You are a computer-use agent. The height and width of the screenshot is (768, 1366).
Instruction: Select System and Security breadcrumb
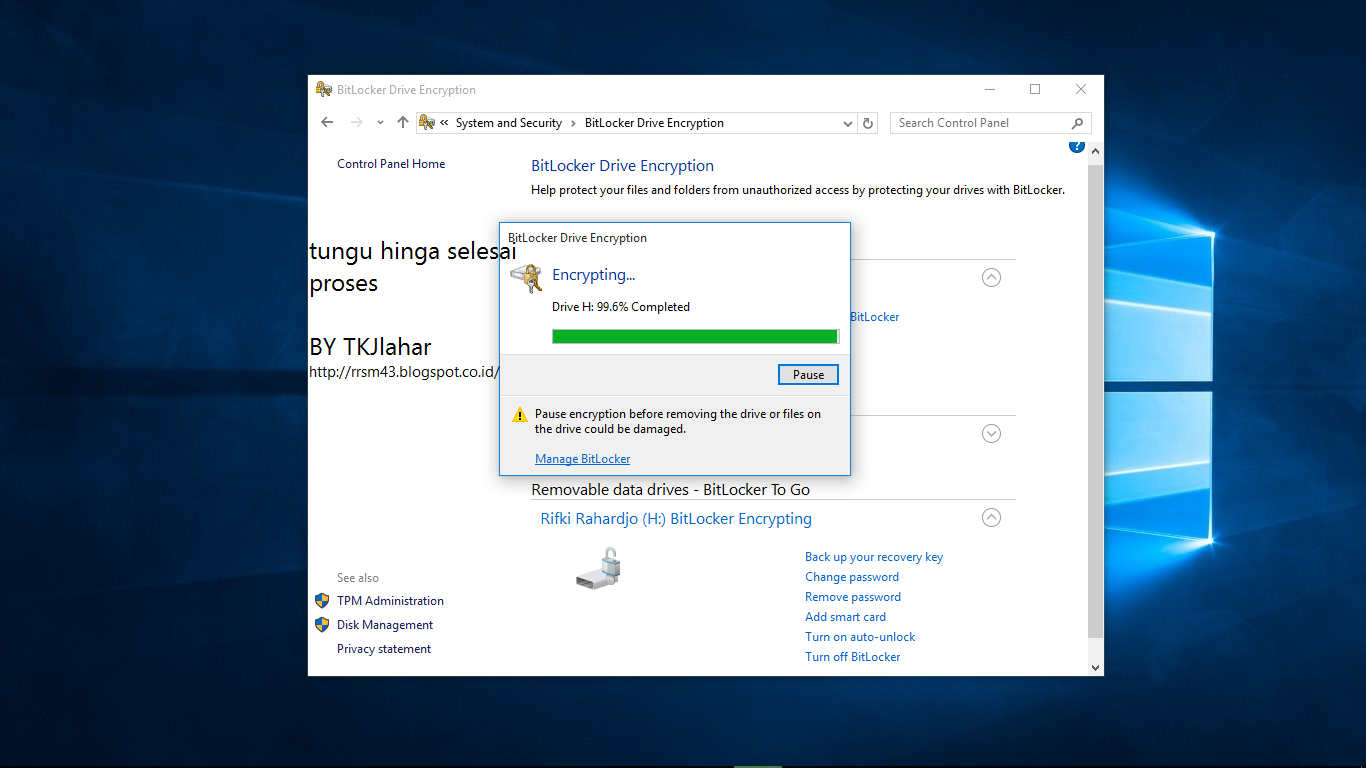coord(509,123)
